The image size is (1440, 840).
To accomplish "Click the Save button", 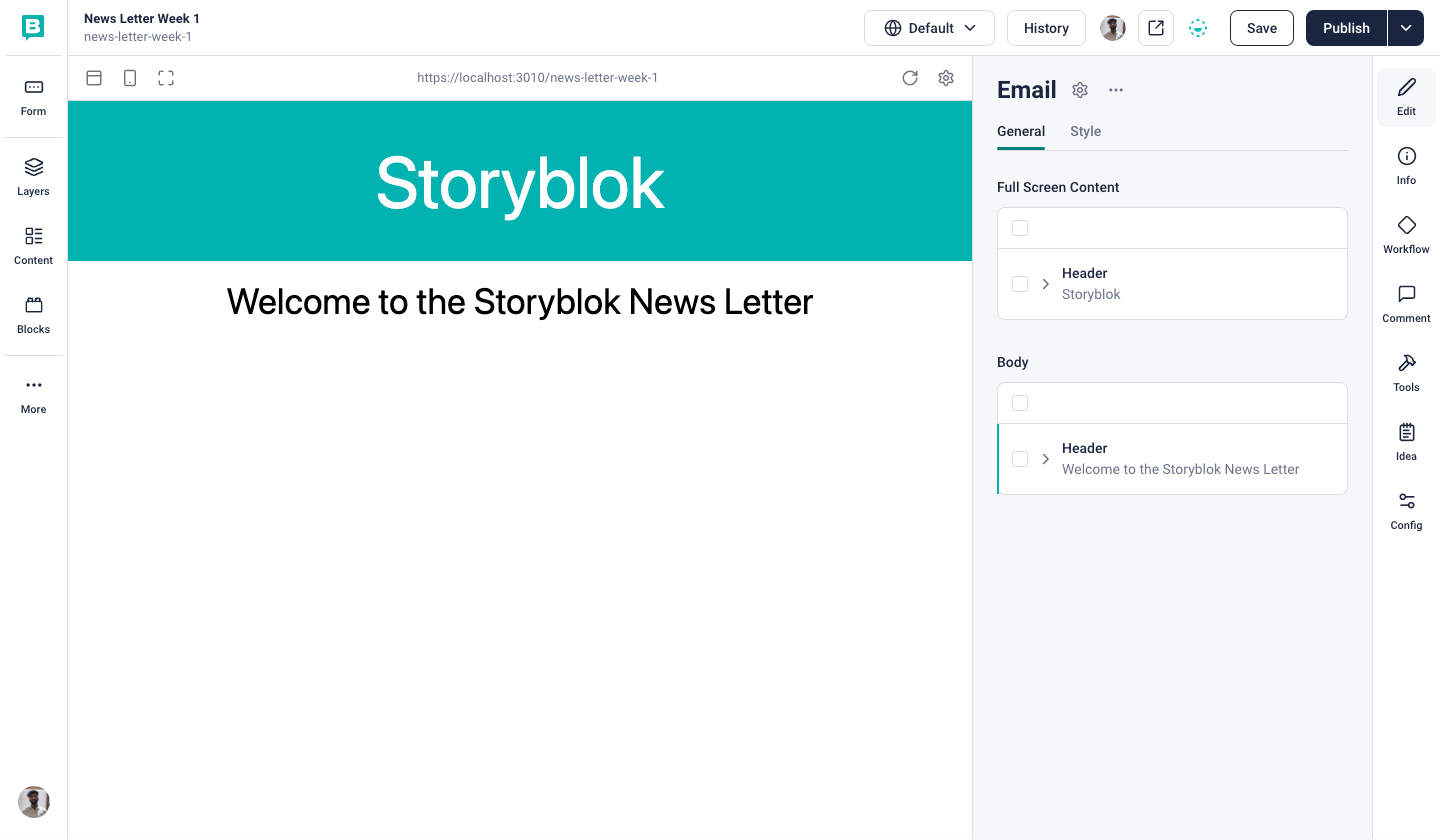I will (x=1262, y=28).
